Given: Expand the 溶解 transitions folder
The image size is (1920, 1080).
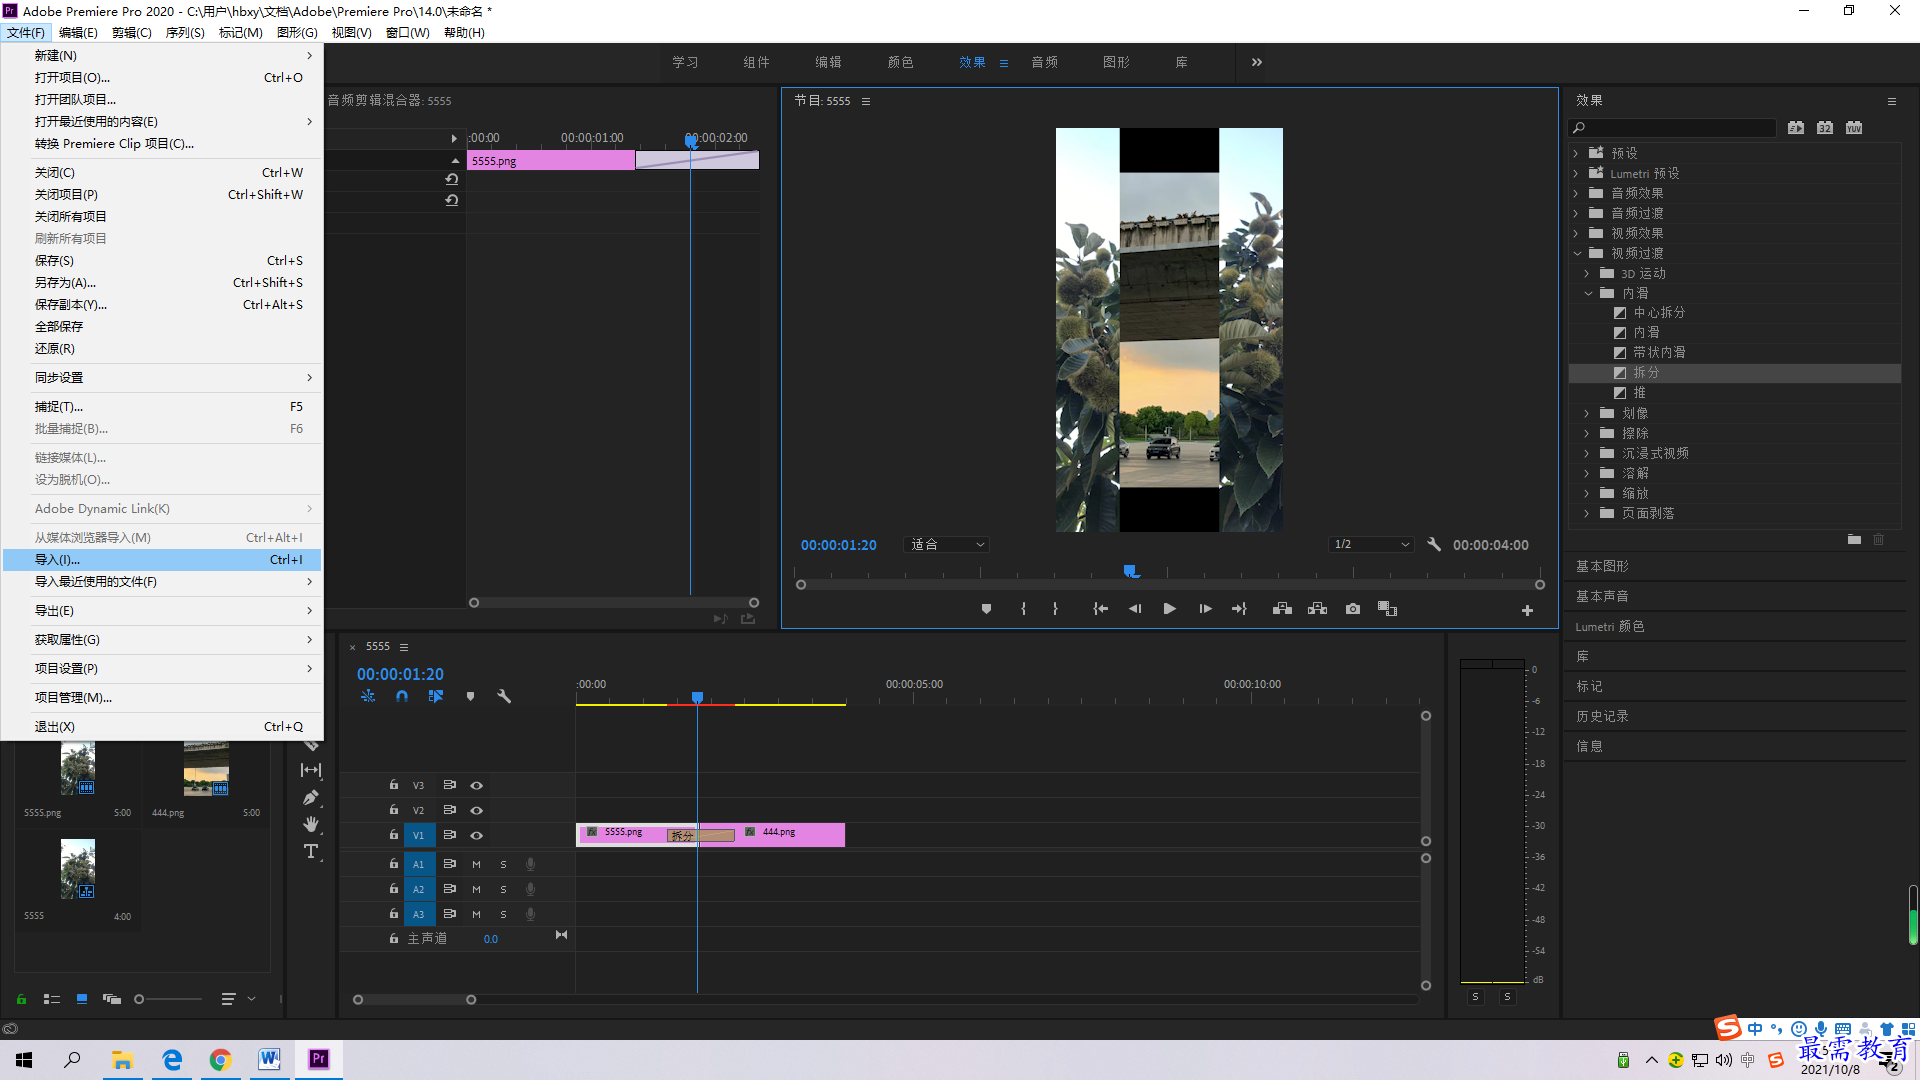Looking at the screenshot, I should point(1587,473).
